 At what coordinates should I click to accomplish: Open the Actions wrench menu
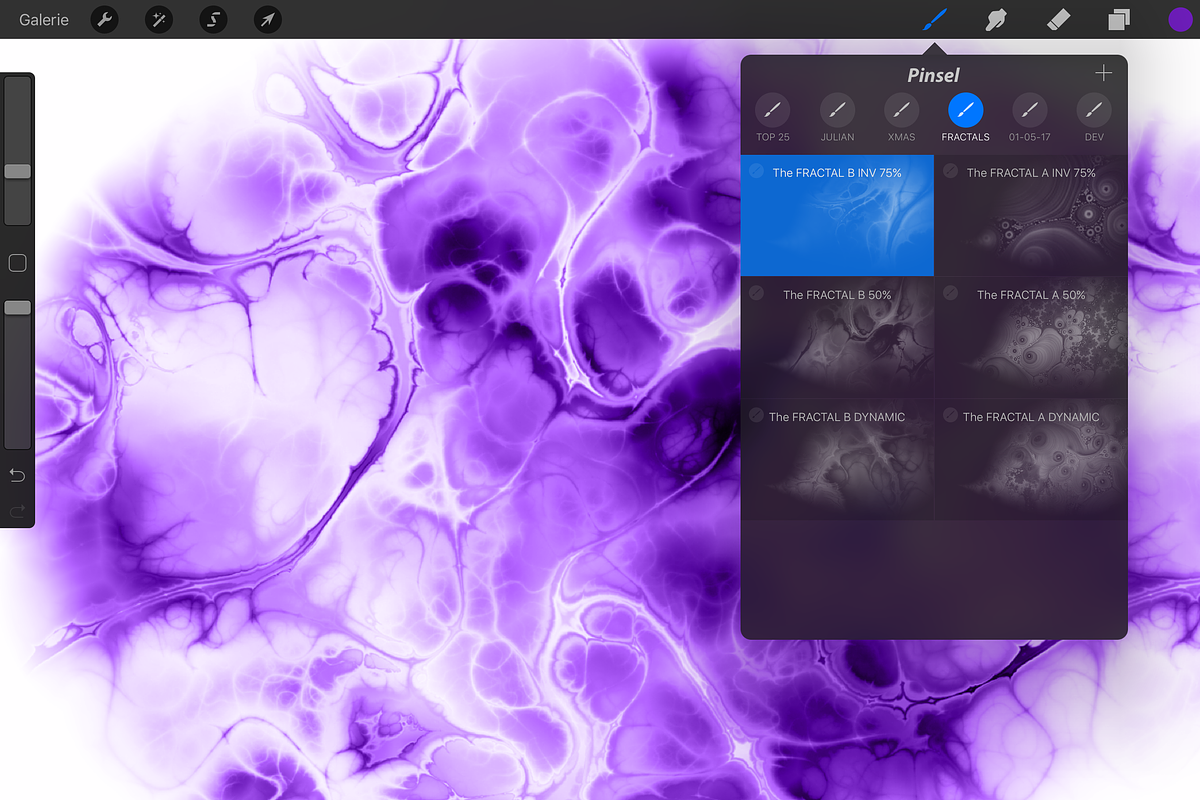(x=105, y=19)
